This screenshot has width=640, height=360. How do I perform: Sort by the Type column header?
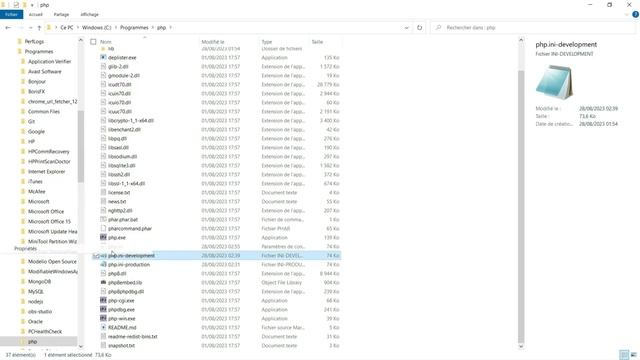coord(267,42)
